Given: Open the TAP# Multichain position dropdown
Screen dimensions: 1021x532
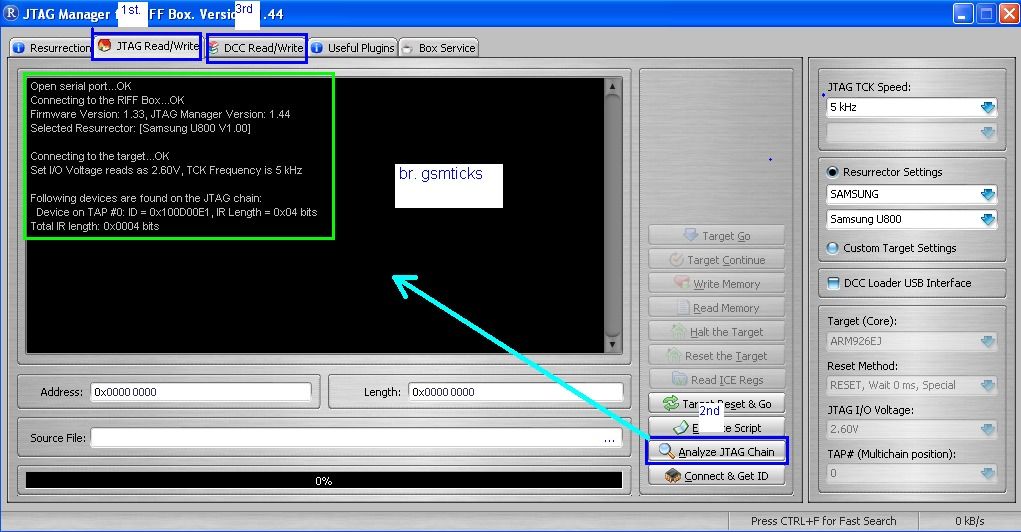Looking at the screenshot, I should (988, 473).
